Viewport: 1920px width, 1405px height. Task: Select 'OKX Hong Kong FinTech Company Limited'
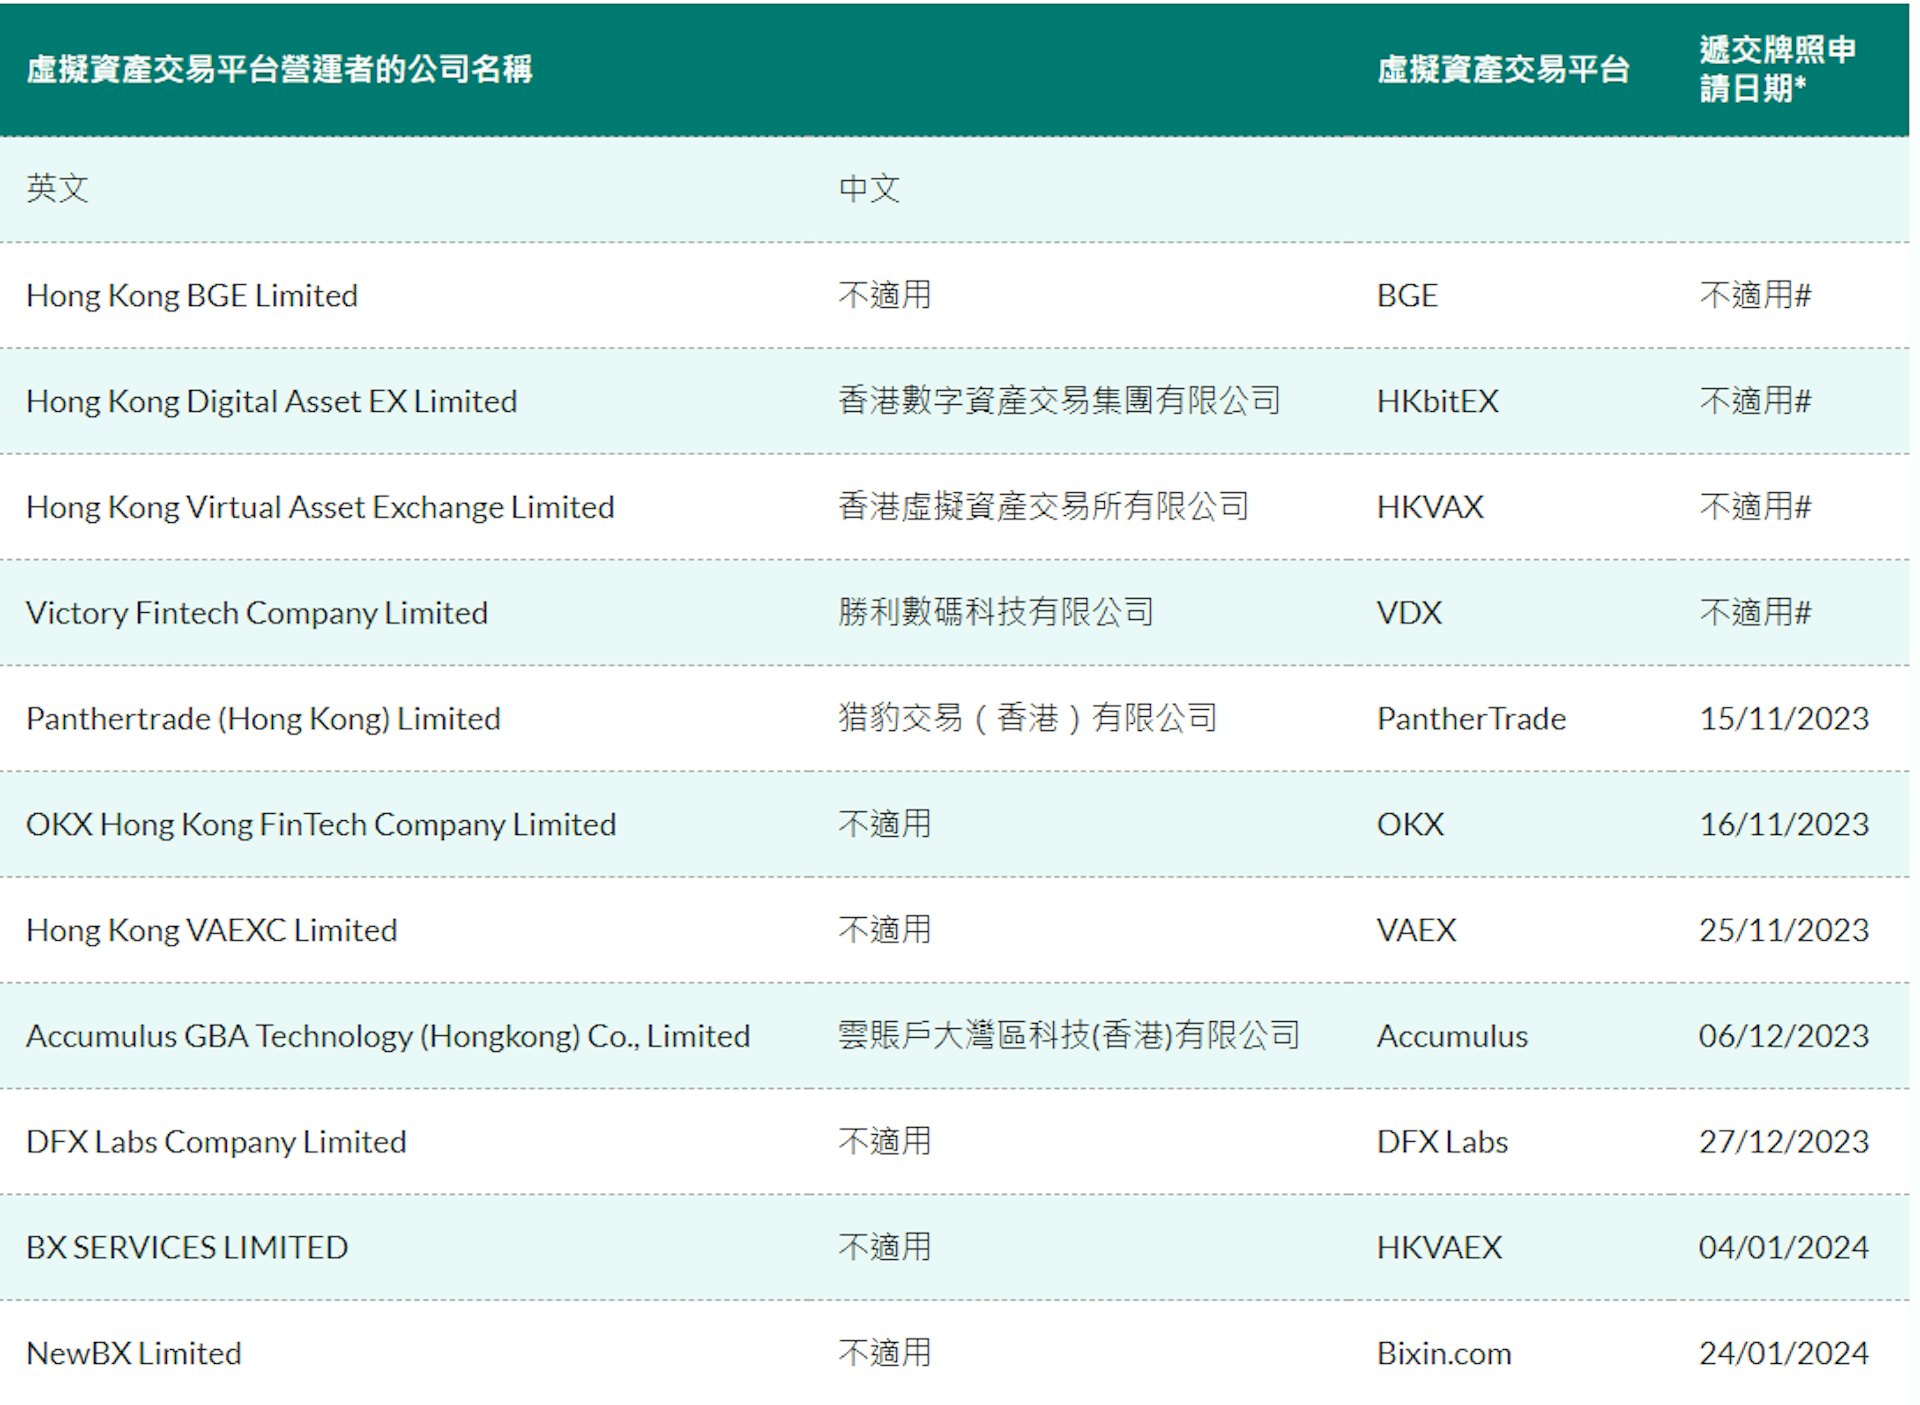[x=321, y=824]
